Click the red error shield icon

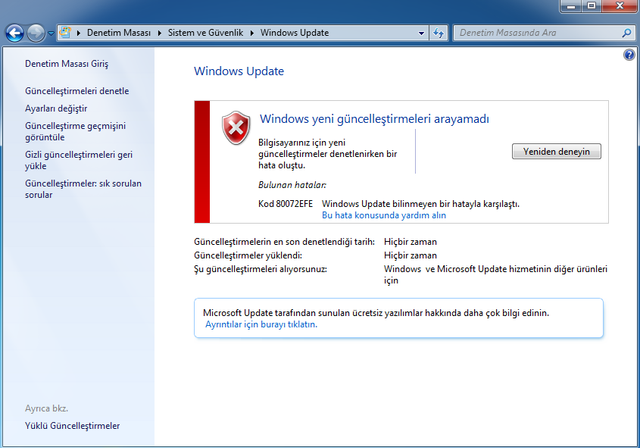pyautogui.click(x=236, y=128)
